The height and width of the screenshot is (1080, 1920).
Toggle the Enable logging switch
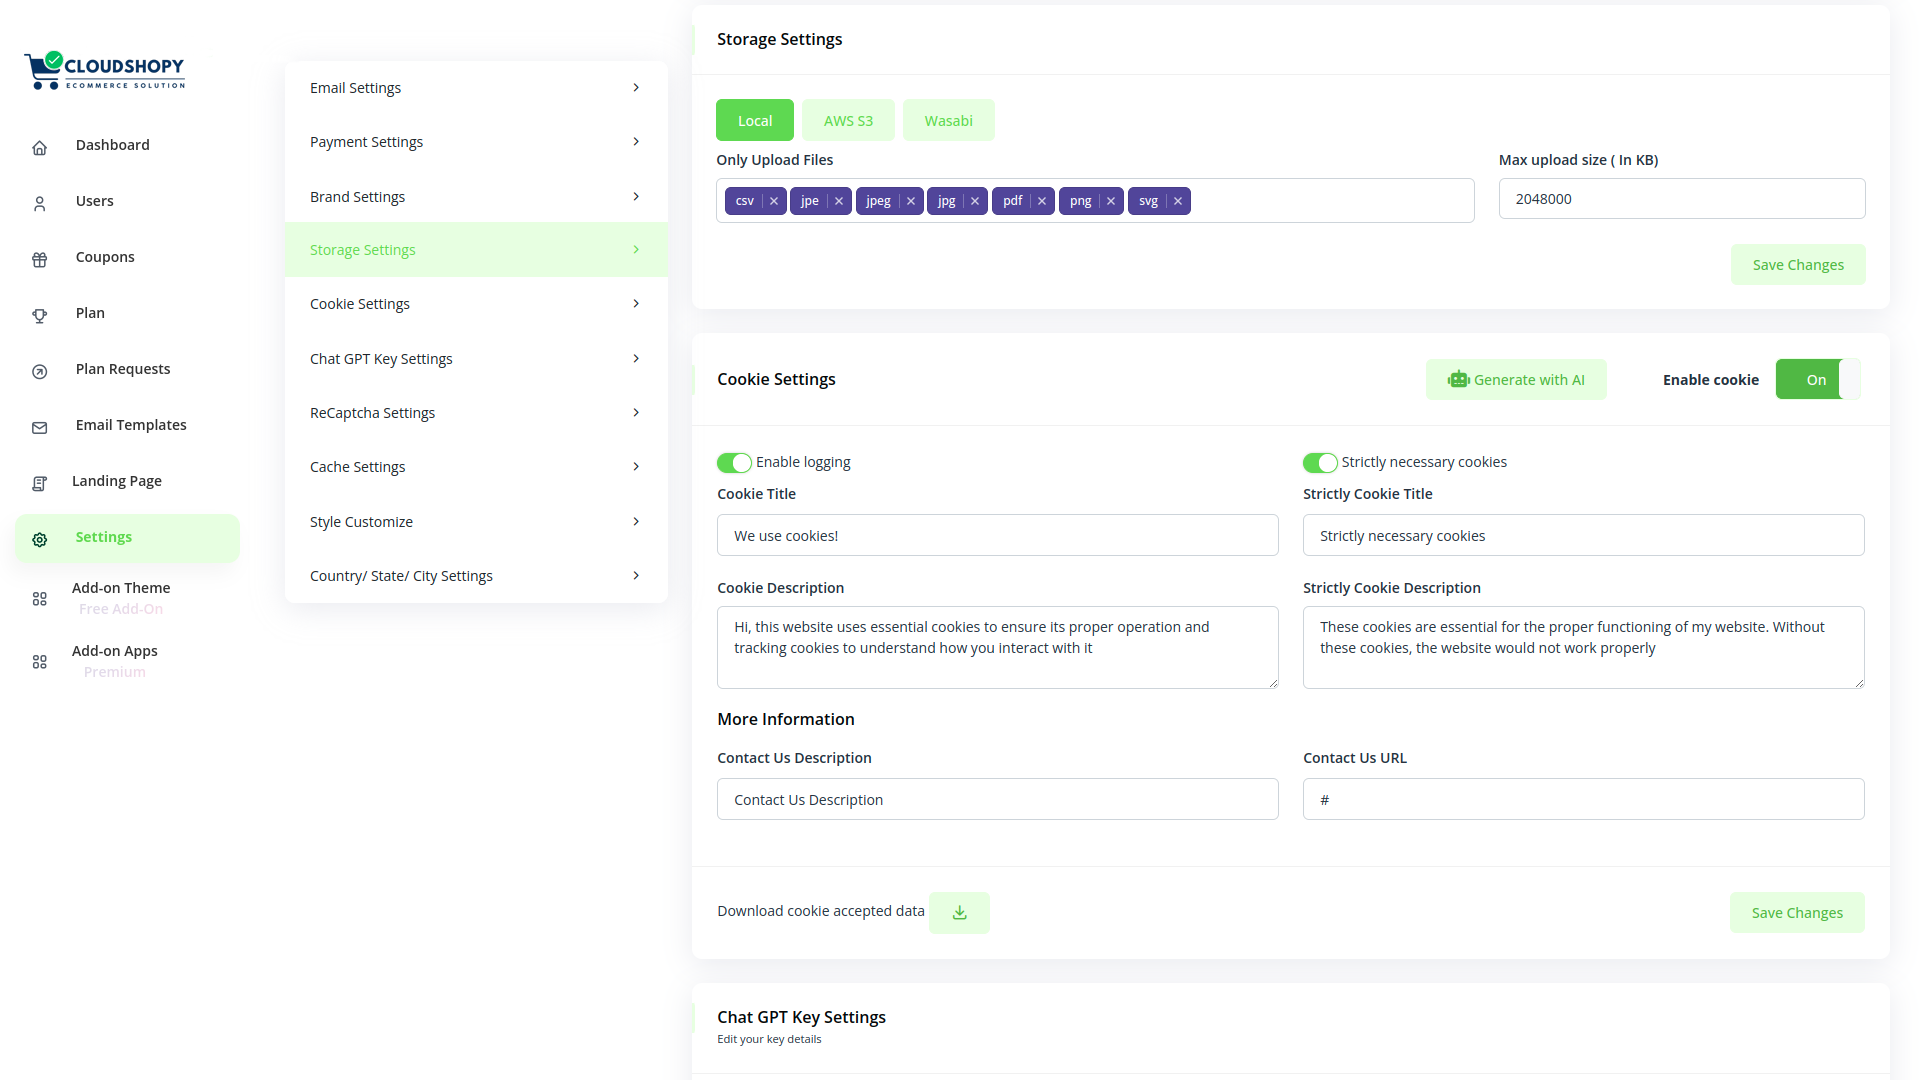point(734,463)
